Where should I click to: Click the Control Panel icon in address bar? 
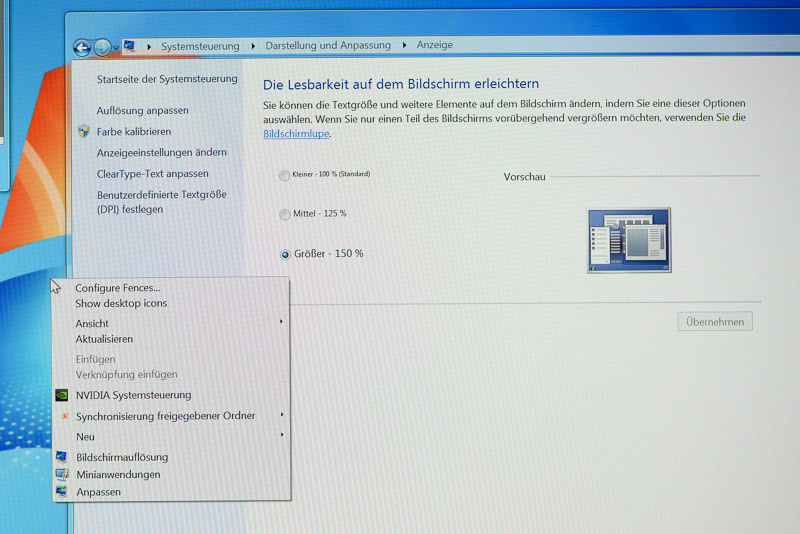pyautogui.click(x=129, y=46)
